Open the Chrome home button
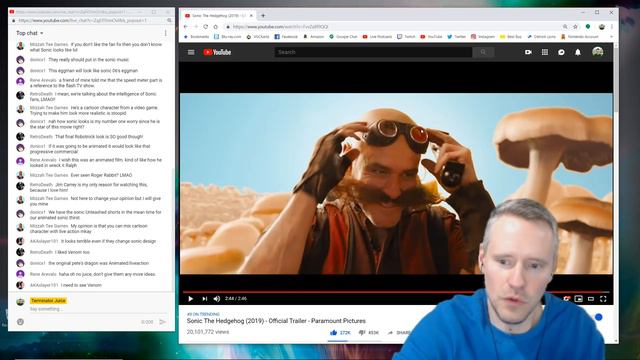 click(x=216, y=27)
